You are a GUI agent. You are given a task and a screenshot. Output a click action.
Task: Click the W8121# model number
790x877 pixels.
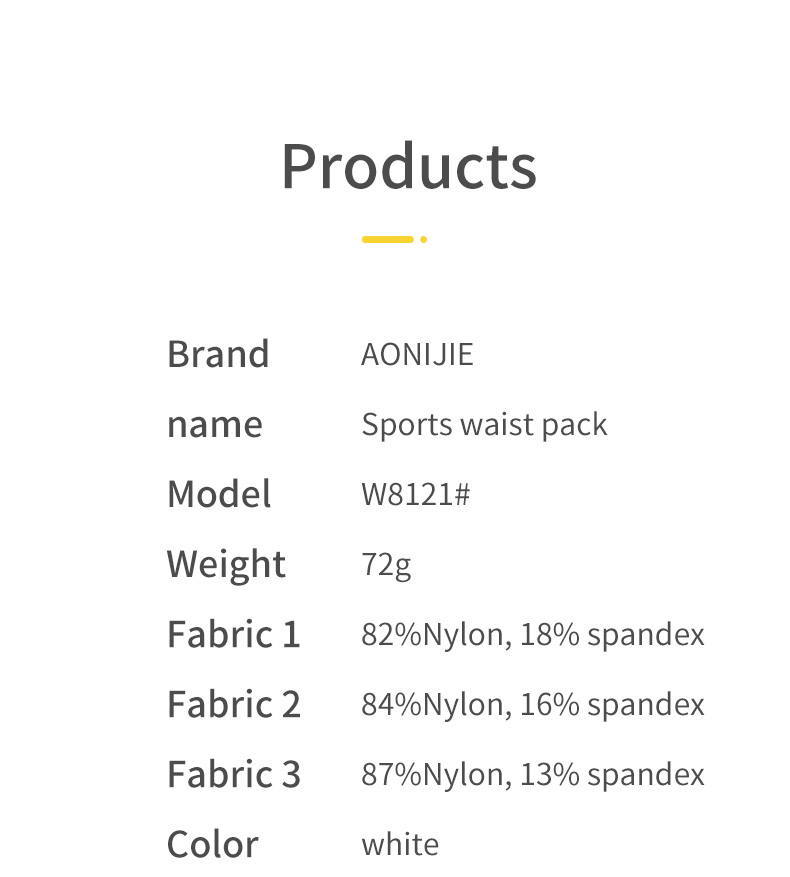pos(415,495)
